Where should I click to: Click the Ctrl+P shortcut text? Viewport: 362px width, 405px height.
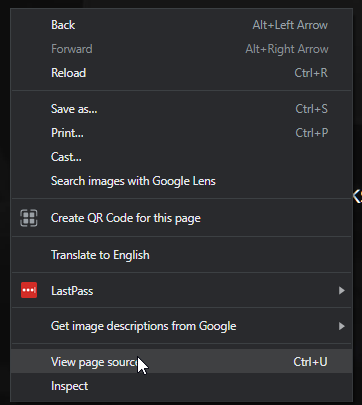pyautogui.click(x=312, y=133)
